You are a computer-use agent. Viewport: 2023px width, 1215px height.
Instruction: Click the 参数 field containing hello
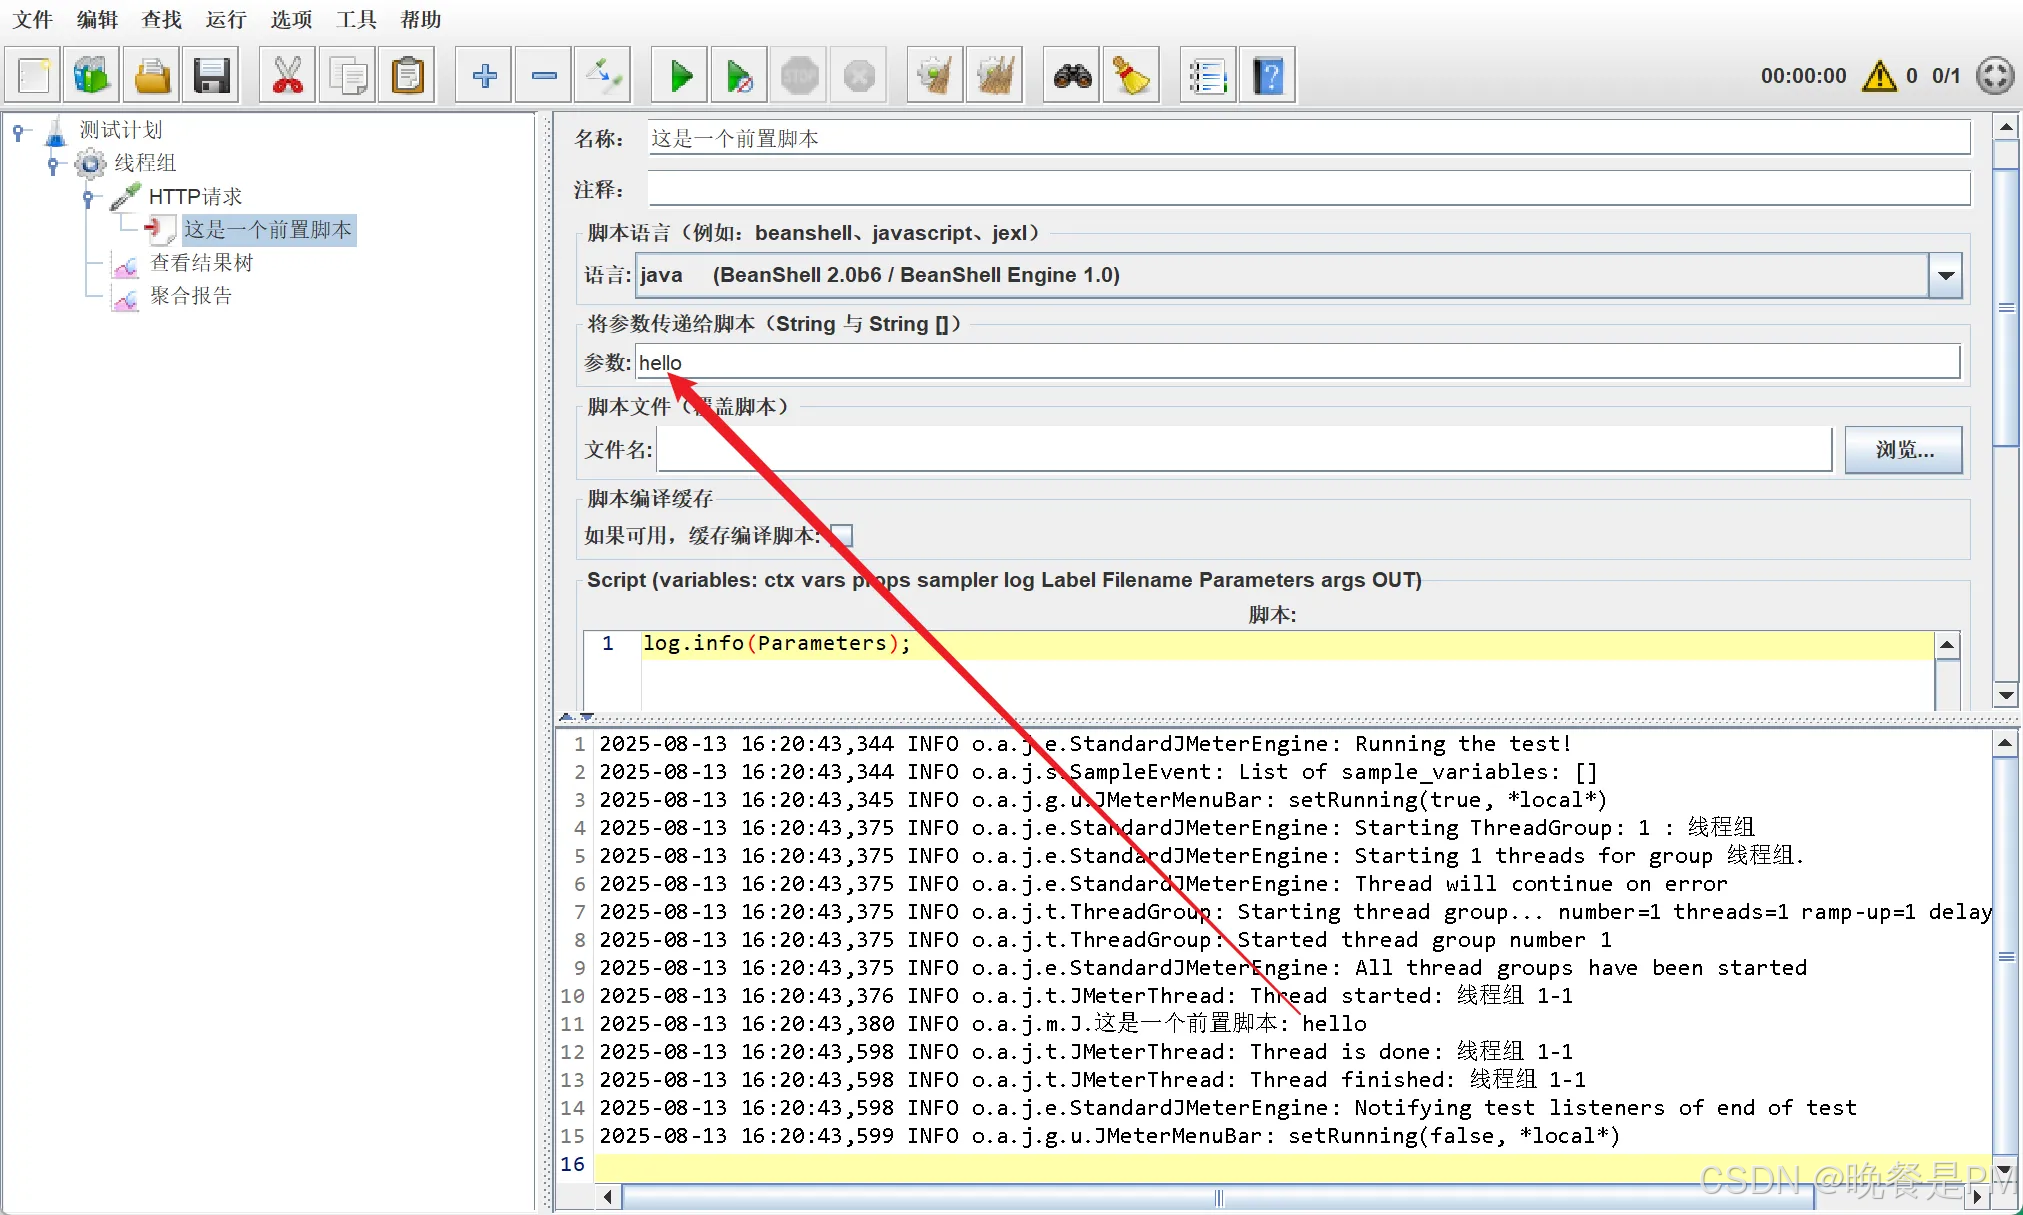[1298, 363]
